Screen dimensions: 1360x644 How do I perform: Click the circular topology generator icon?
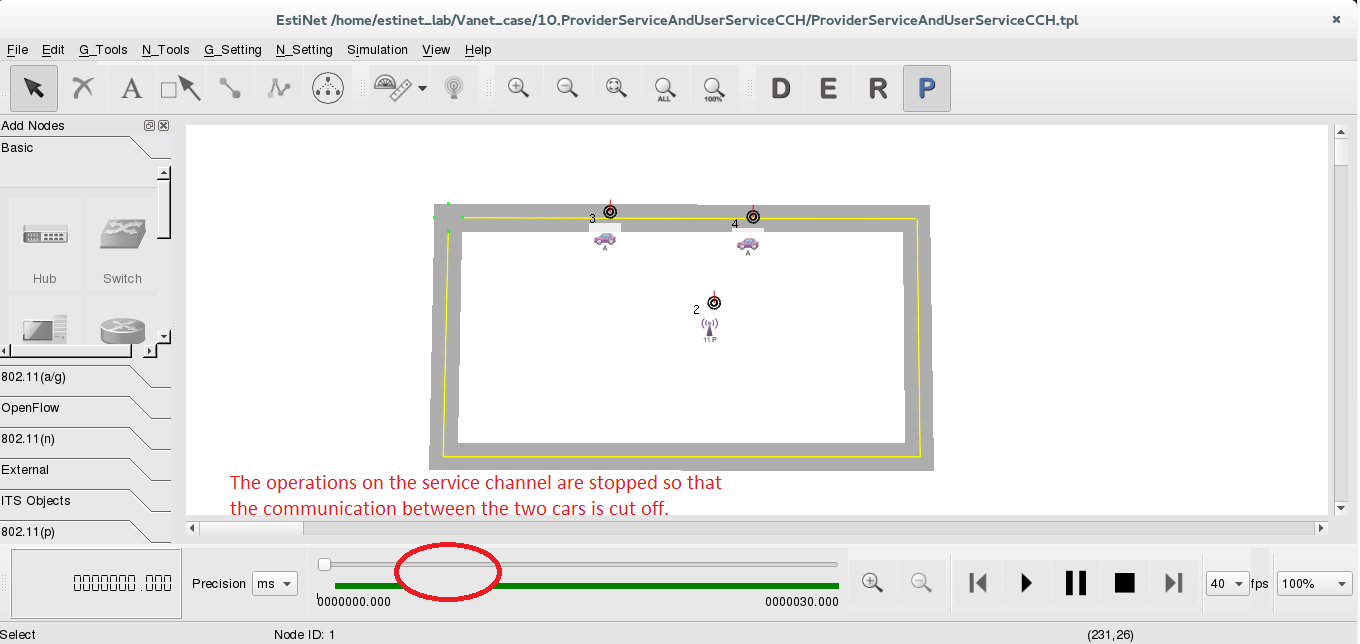328,88
